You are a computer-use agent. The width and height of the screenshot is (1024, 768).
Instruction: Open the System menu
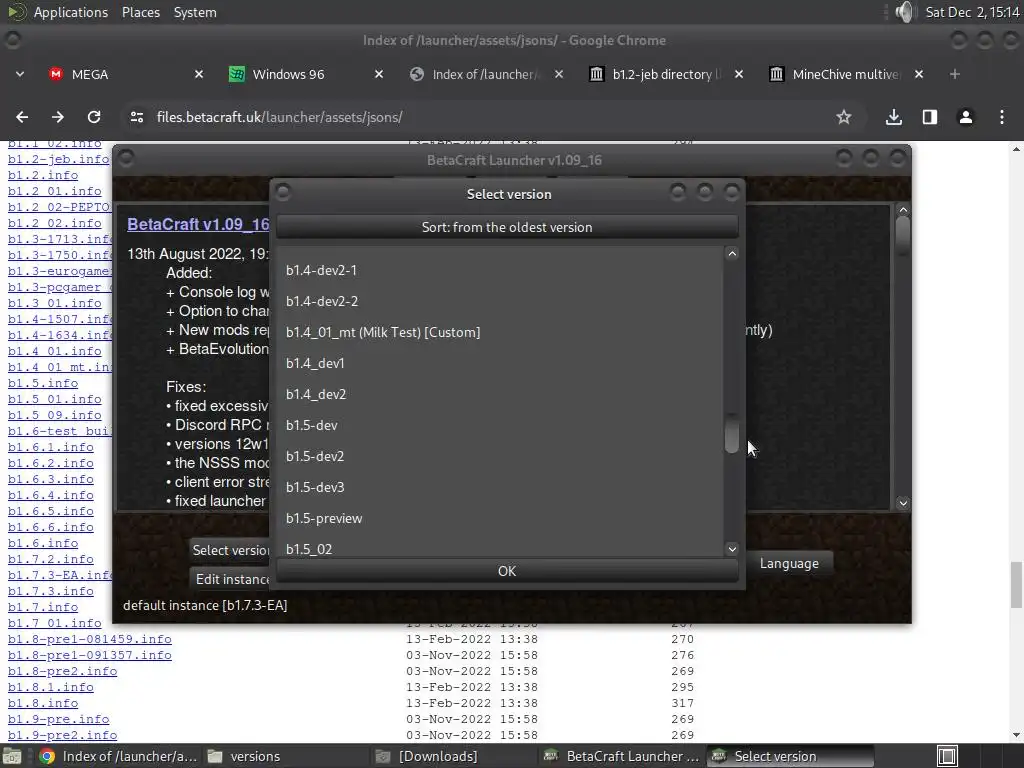195,12
